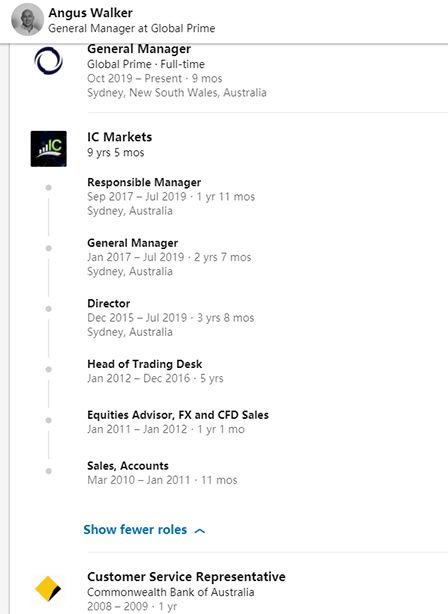This screenshot has height=614, width=448.
Task: Select the General Manager at Global Prime title
Action: click(x=132, y=29)
